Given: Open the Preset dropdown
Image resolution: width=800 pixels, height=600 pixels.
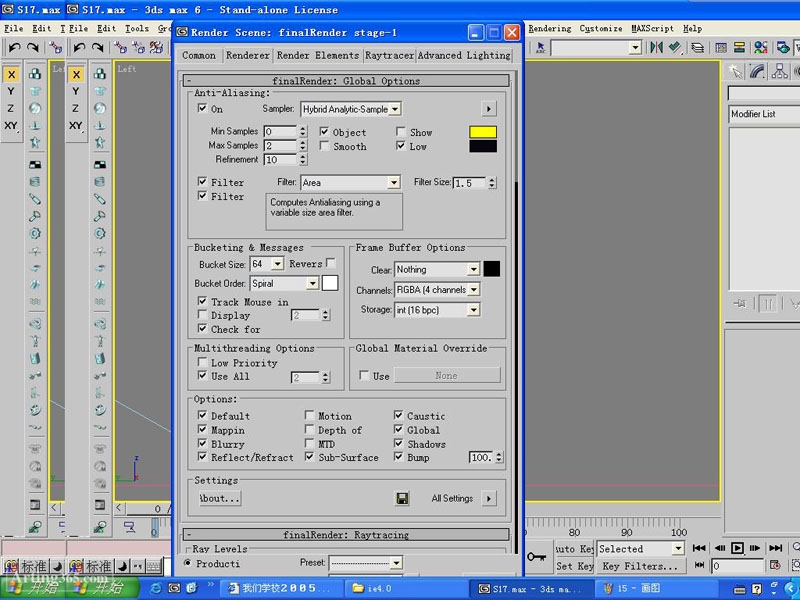Looking at the screenshot, I should coord(365,563).
